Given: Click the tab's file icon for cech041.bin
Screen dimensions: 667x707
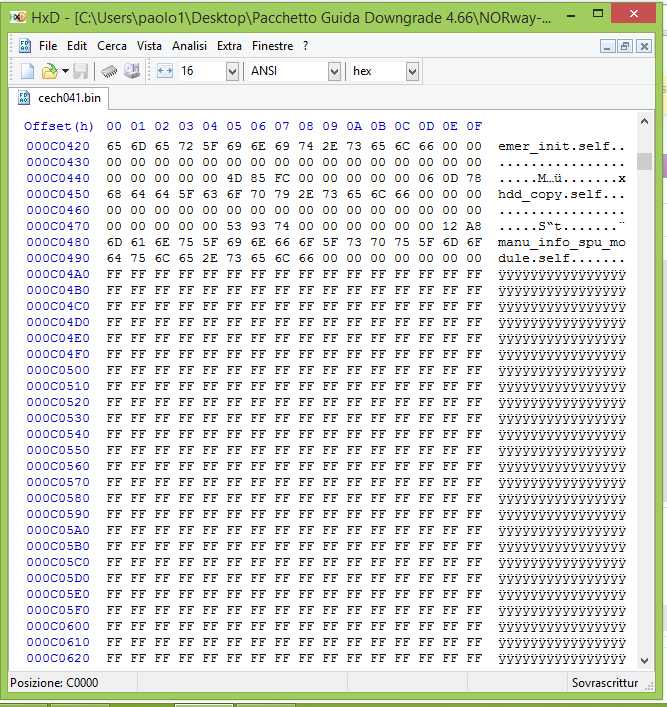Looking at the screenshot, I should coord(24,98).
